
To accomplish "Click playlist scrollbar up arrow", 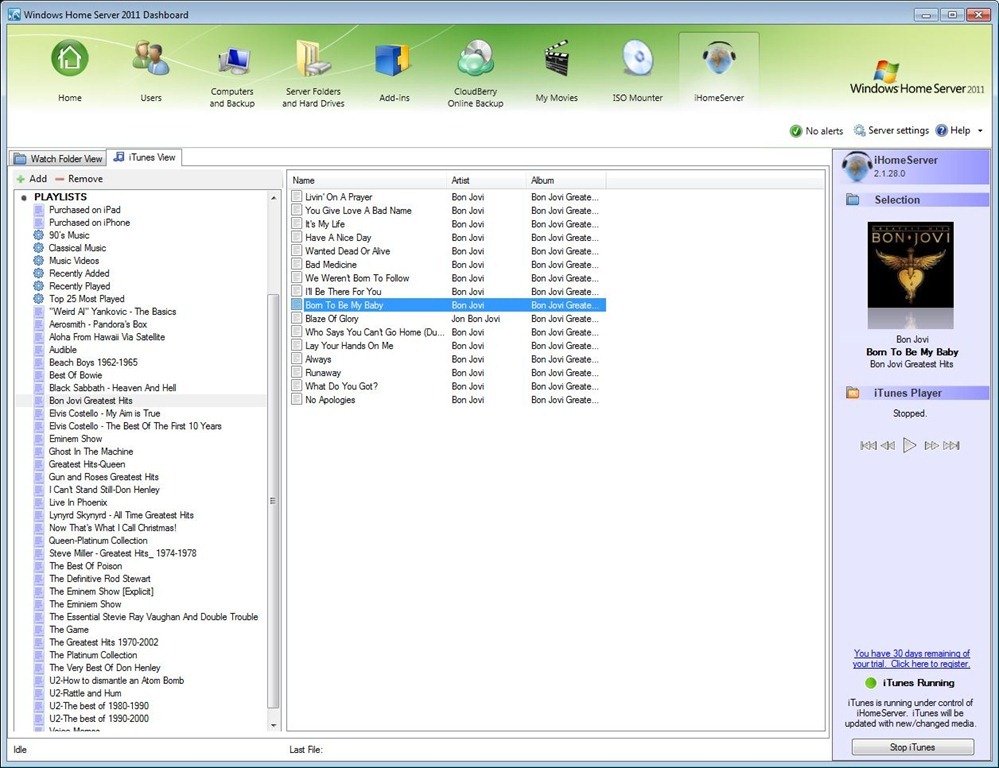I will [273, 198].
